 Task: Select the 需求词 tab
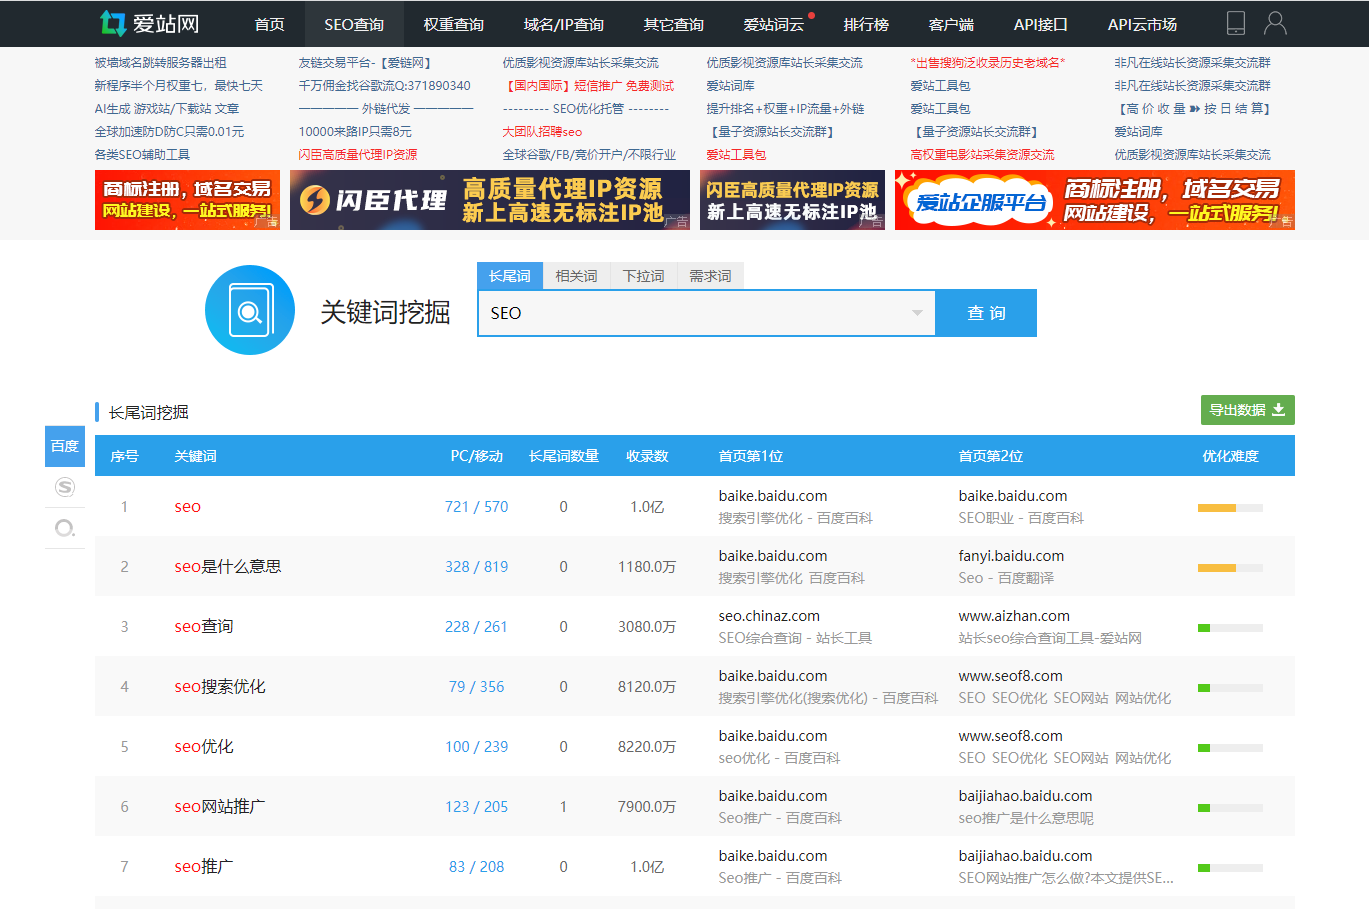point(710,276)
